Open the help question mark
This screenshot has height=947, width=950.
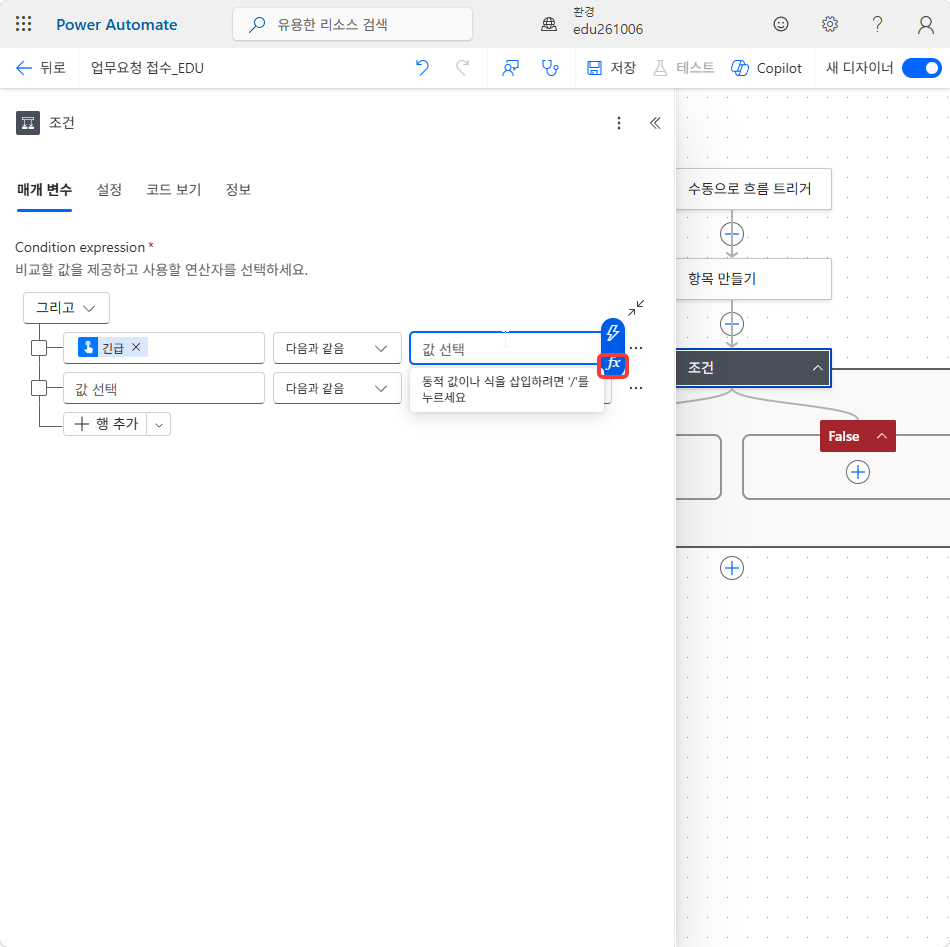[x=877, y=24]
